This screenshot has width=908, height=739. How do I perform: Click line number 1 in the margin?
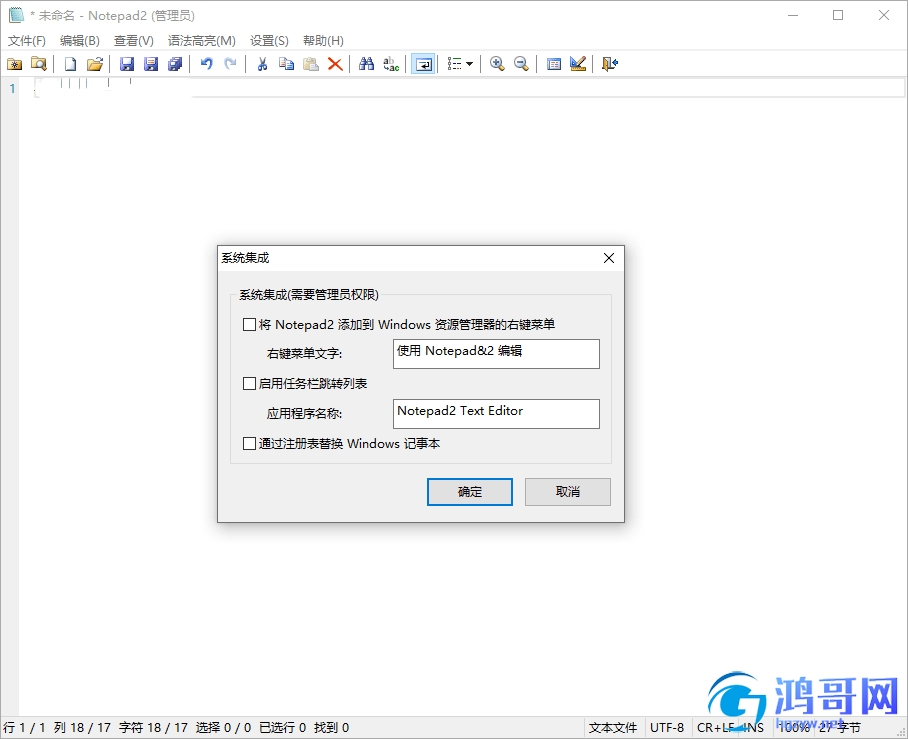click(12, 89)
